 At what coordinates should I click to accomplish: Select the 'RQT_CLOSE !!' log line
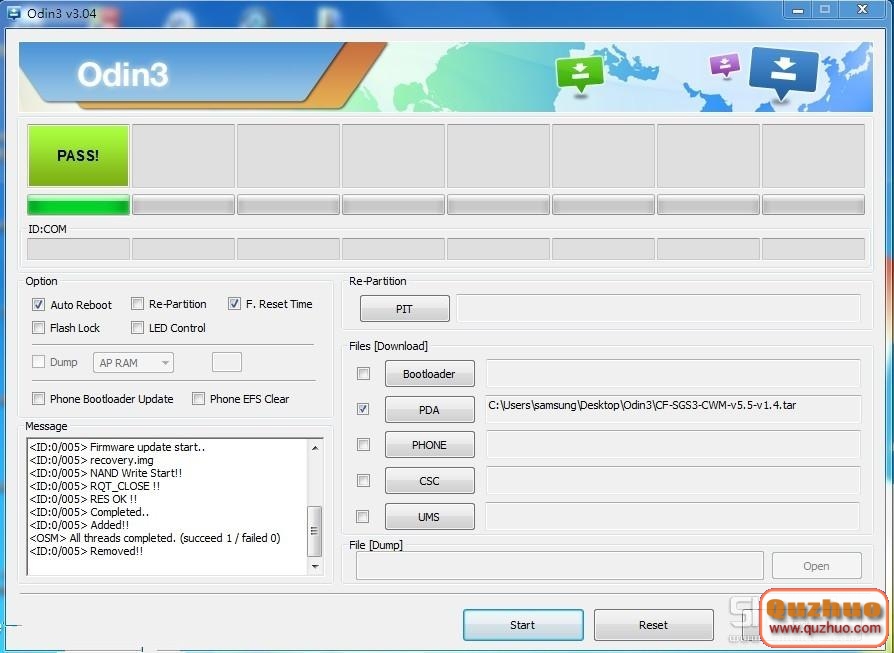coord(95,486)
